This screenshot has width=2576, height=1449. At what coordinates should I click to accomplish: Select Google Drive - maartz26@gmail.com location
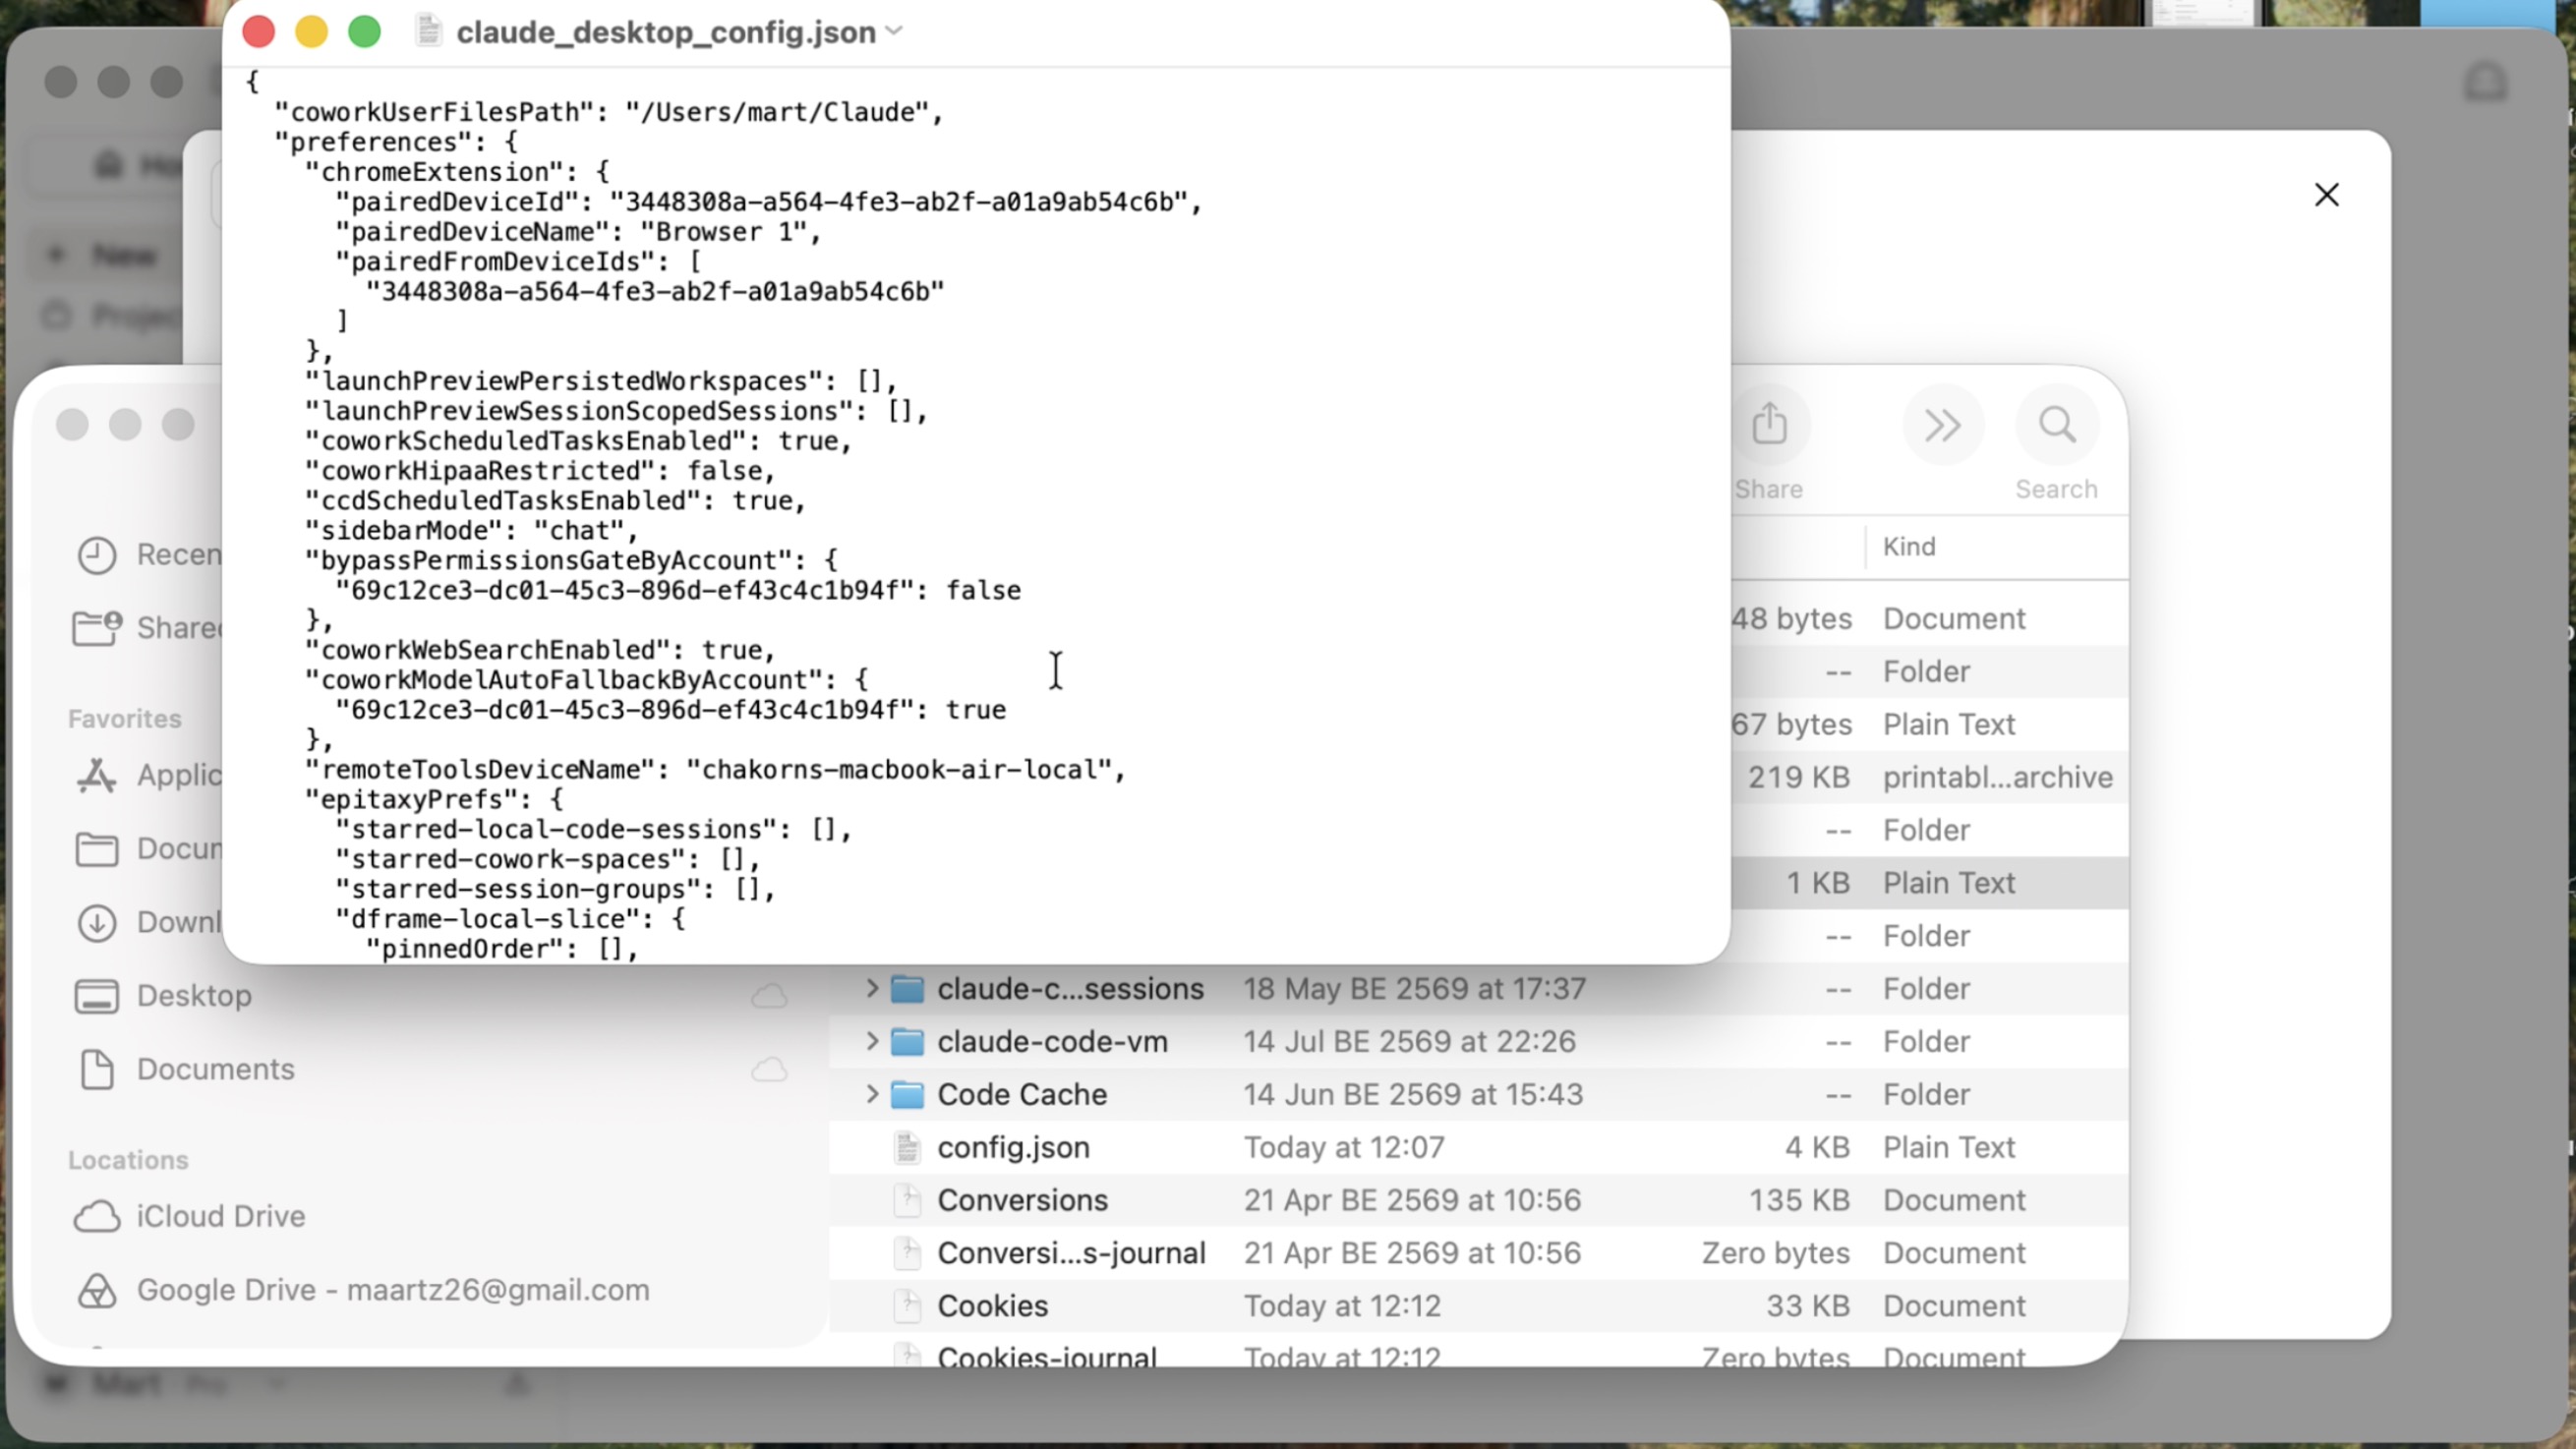pyautogui.click(x=393, y=1290)
